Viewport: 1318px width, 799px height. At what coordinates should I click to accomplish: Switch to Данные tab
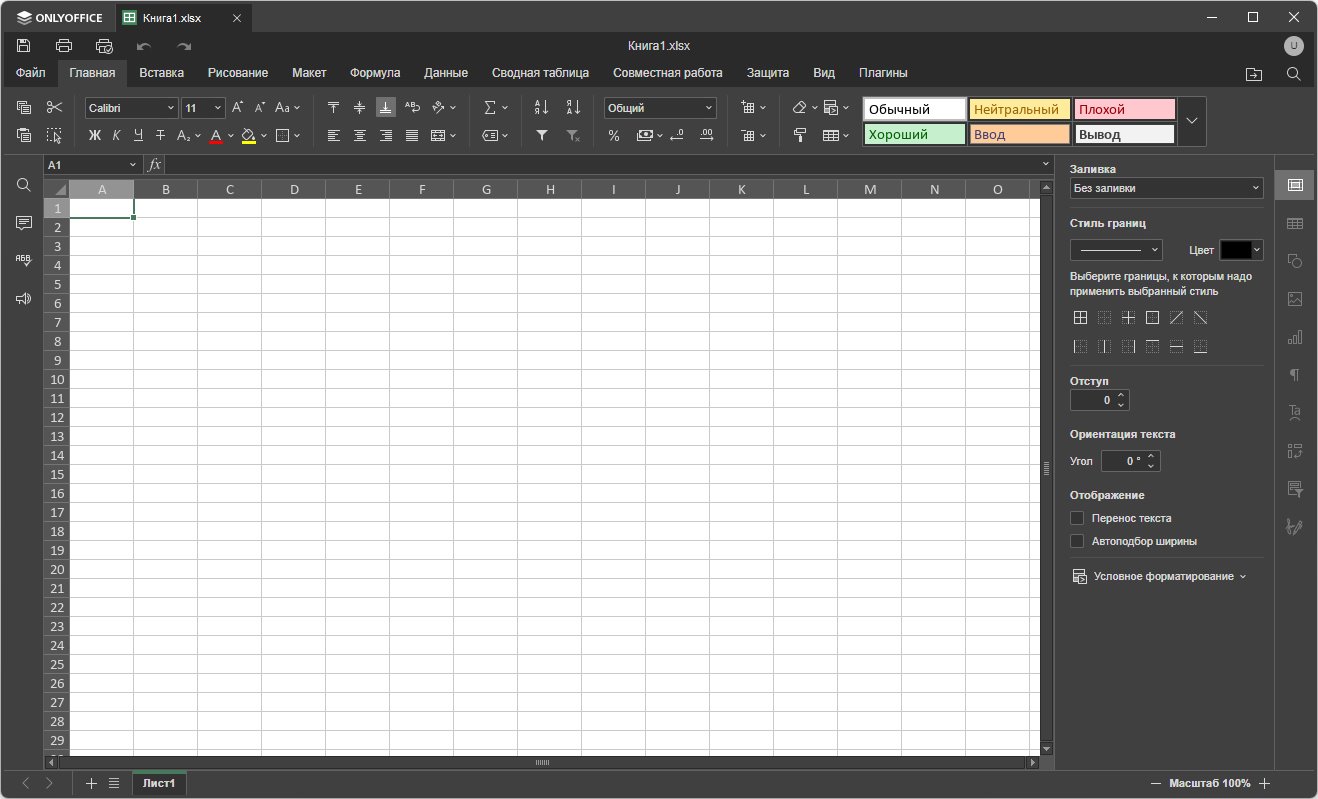click(x=446, y=73)
